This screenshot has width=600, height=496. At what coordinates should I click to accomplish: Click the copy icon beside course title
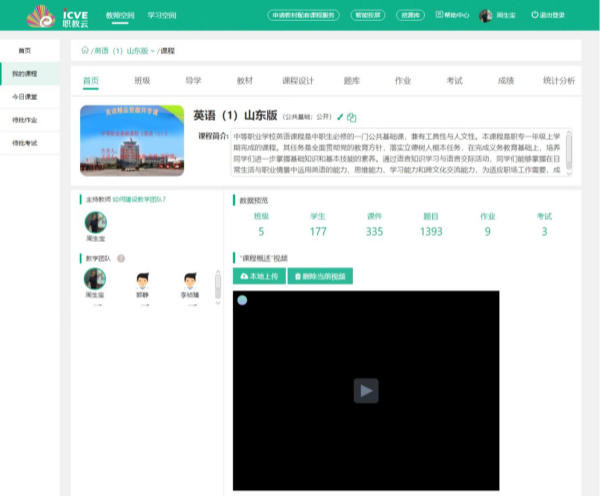tap(351, 117)
